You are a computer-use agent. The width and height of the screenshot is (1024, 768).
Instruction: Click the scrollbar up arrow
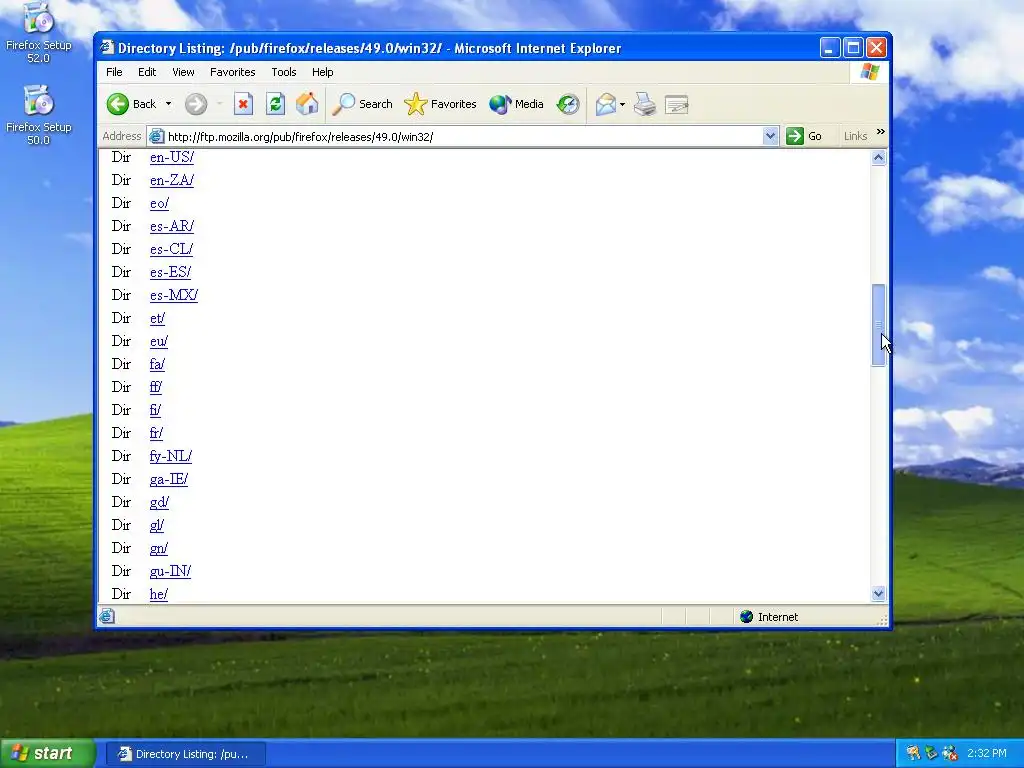(878, 157)
